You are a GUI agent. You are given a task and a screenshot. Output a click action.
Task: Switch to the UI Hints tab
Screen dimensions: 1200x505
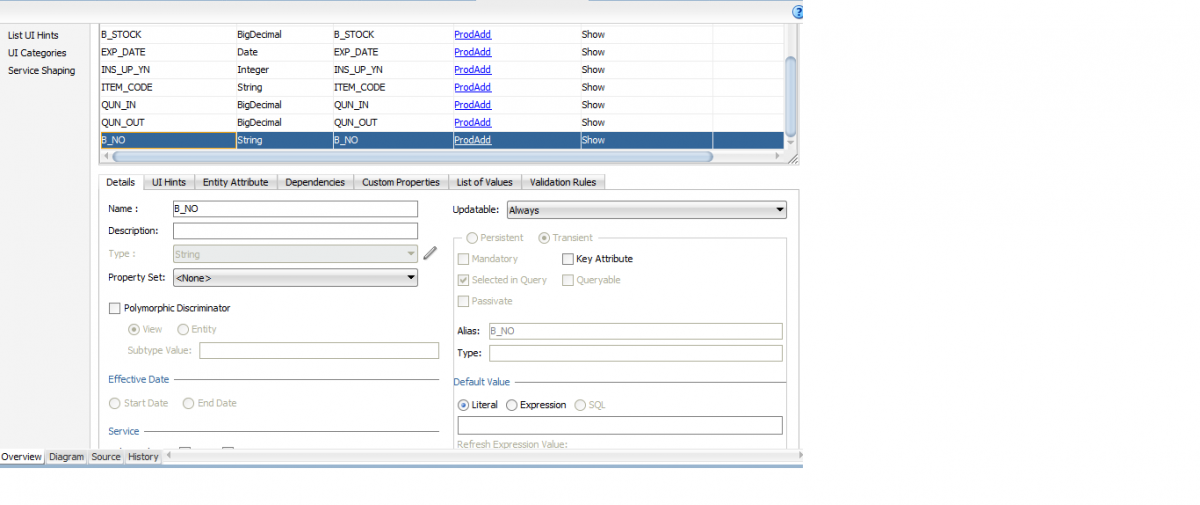[168, 182]
